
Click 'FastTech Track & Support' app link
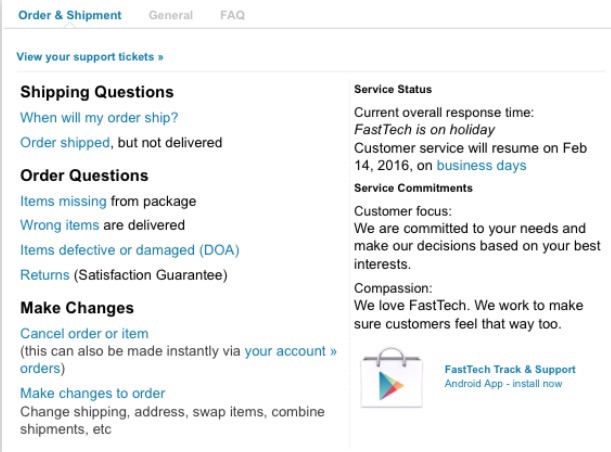(510, 369)
